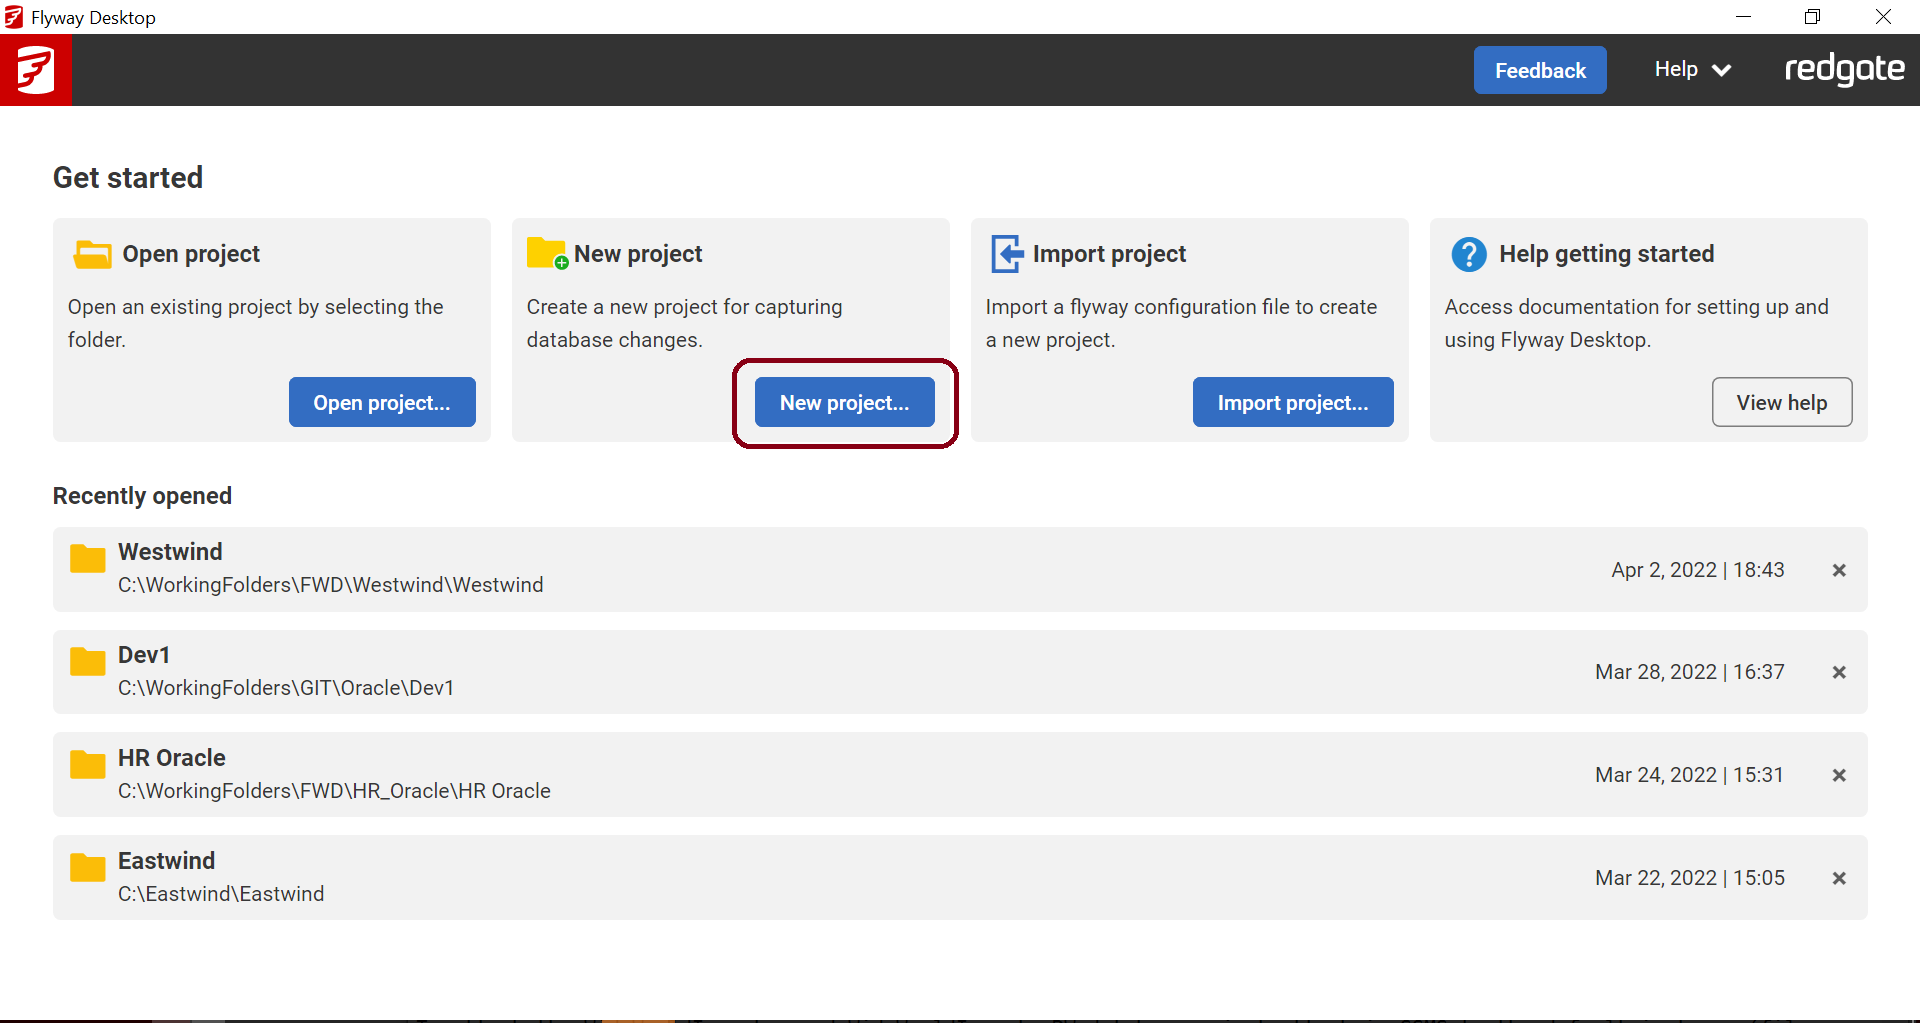Viewport: 1925px width, 1023px height.
Task: Click the folder icon beside HR Oracle
Action: coord(87,764)
